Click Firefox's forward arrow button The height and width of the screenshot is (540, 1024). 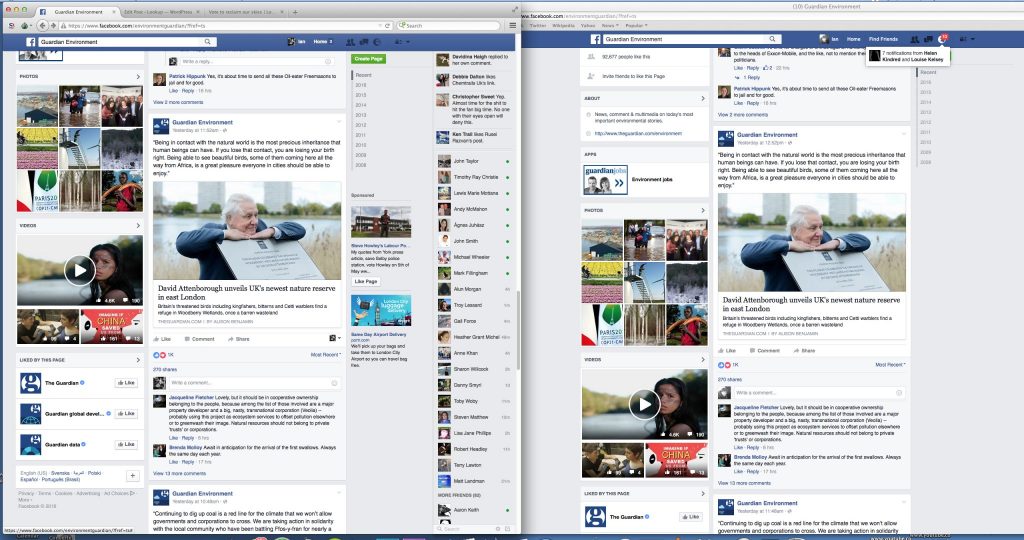53,25
